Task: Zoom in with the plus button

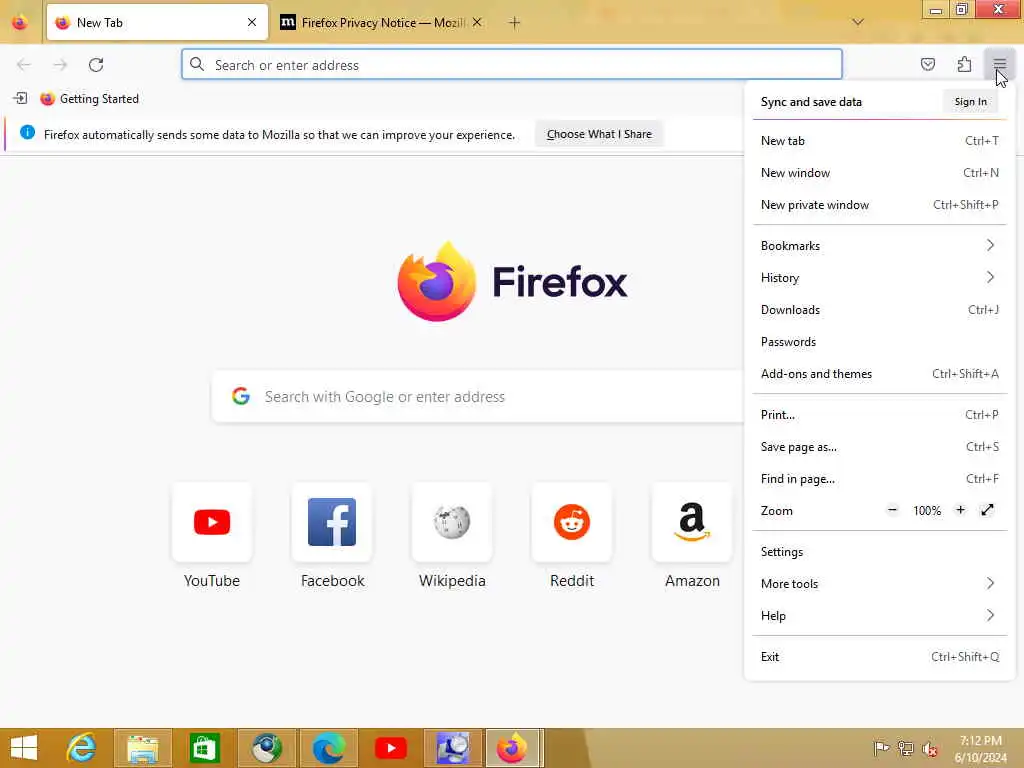Action: [960, 510]
